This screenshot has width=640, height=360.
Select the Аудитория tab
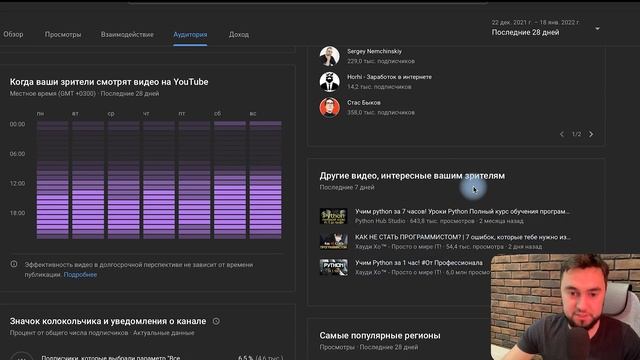coord(190,35)
